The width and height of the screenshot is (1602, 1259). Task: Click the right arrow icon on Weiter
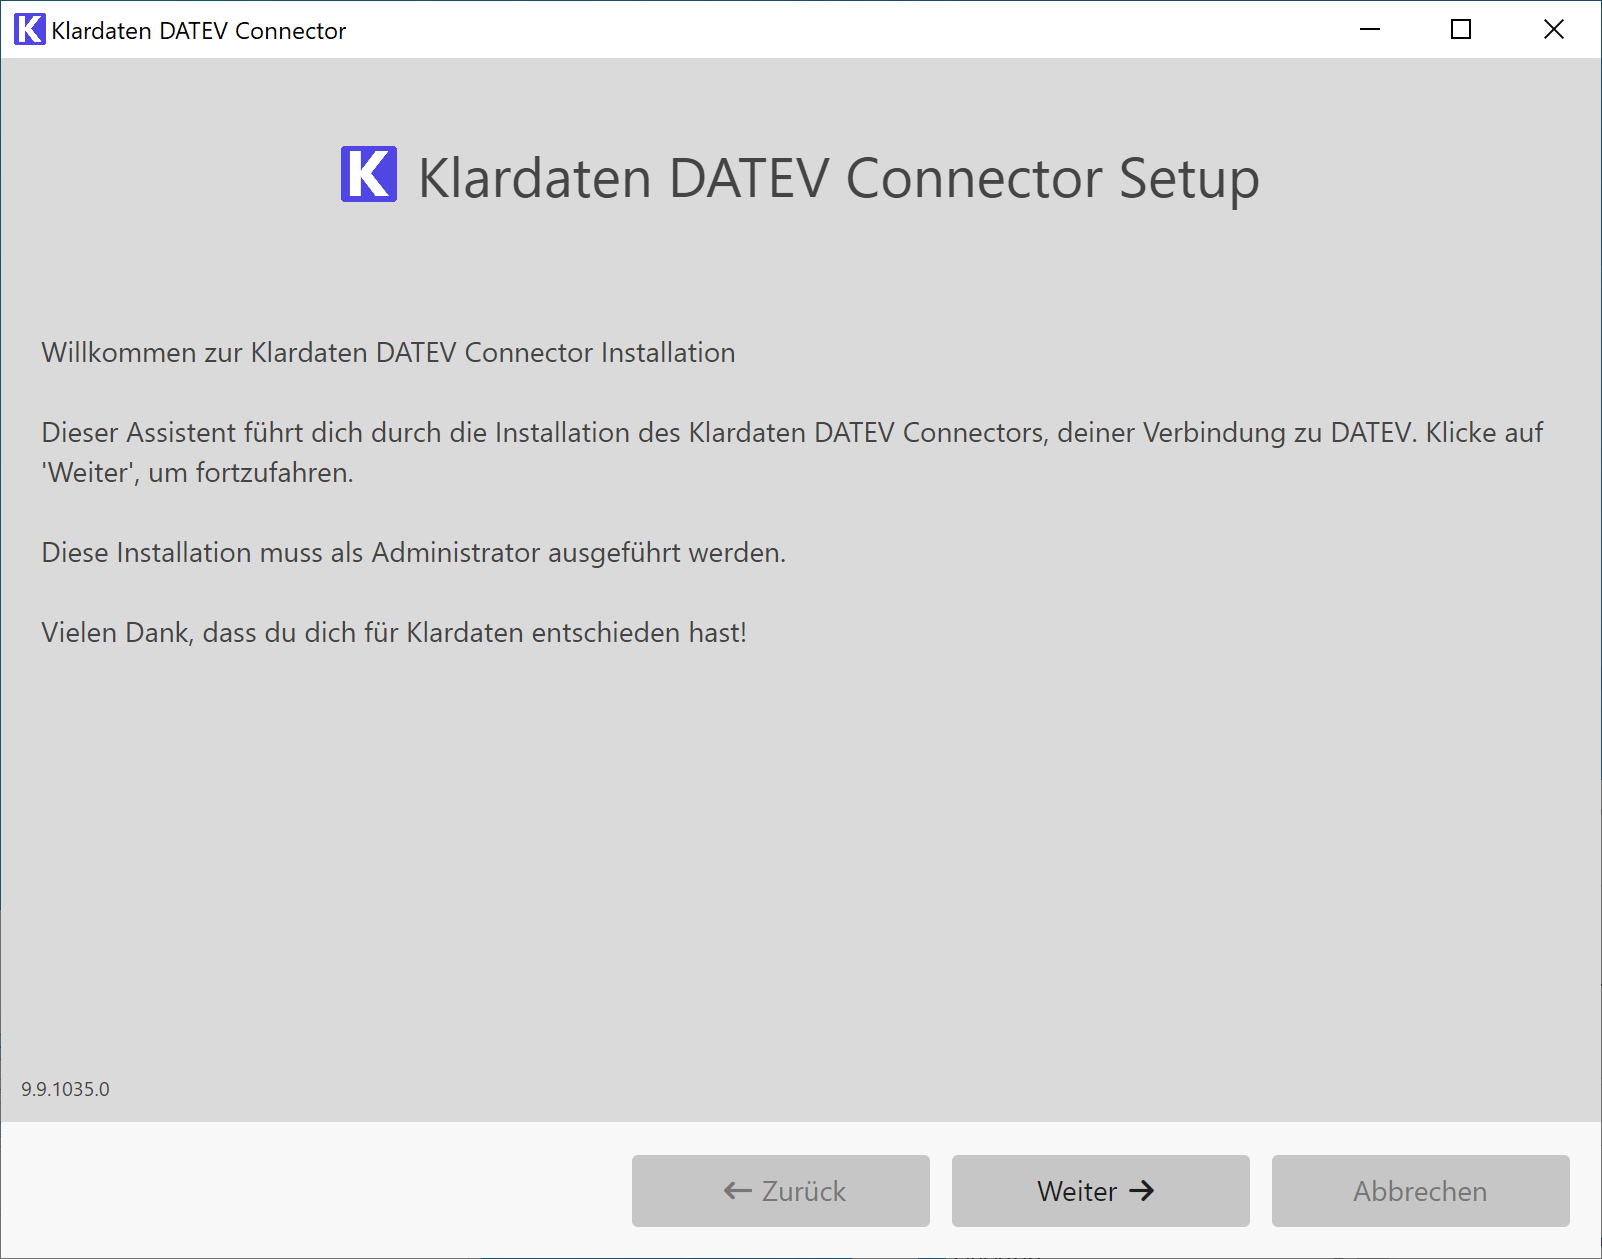(1141, 1190)
